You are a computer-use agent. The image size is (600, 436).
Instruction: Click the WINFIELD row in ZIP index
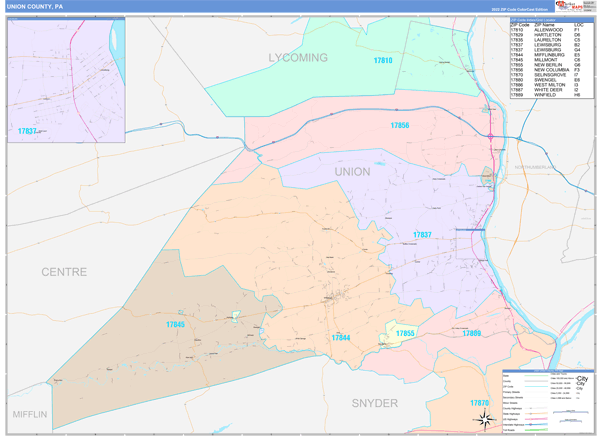coord(551,95)
